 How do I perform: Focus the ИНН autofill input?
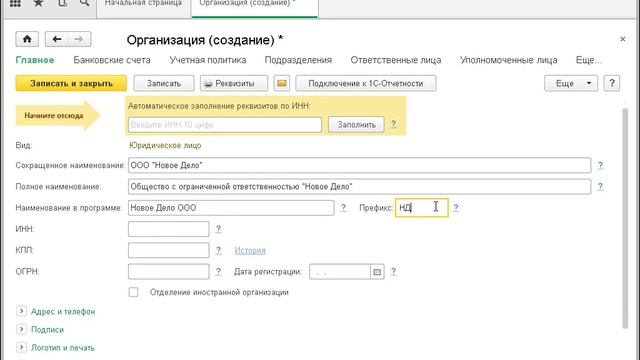click(x=225, y=124)
